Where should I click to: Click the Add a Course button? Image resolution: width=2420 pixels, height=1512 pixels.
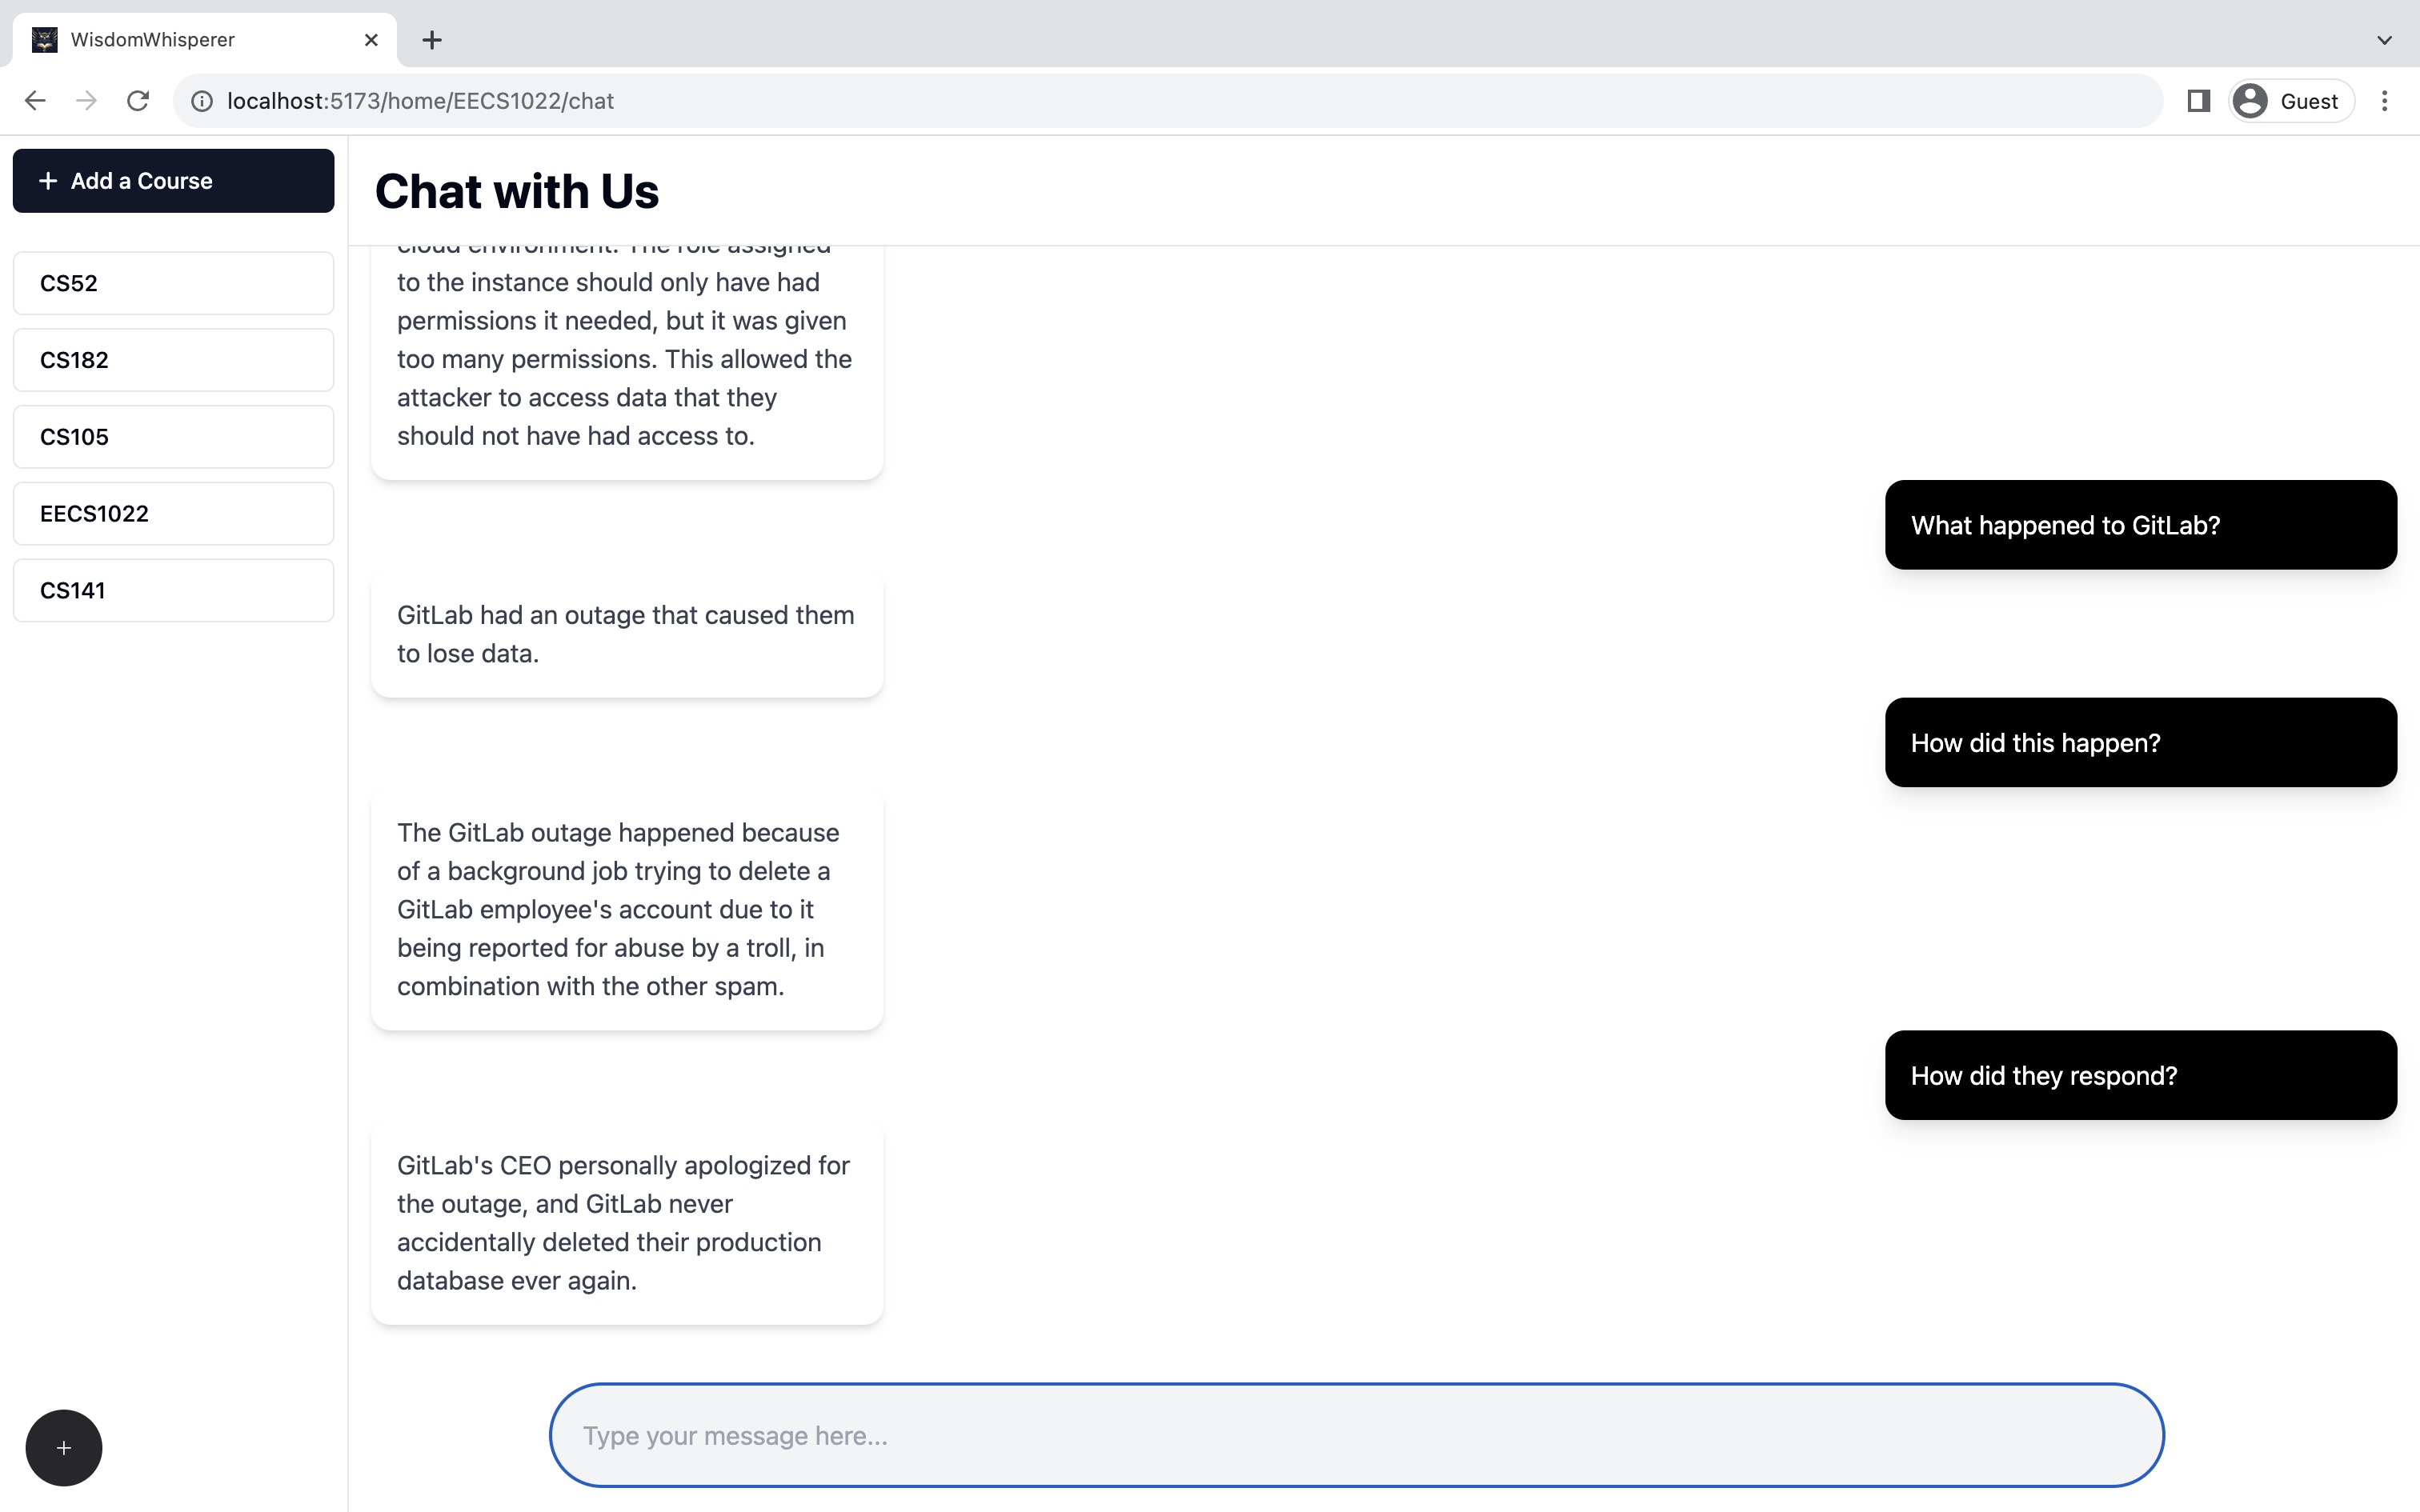tap(173, 181)
